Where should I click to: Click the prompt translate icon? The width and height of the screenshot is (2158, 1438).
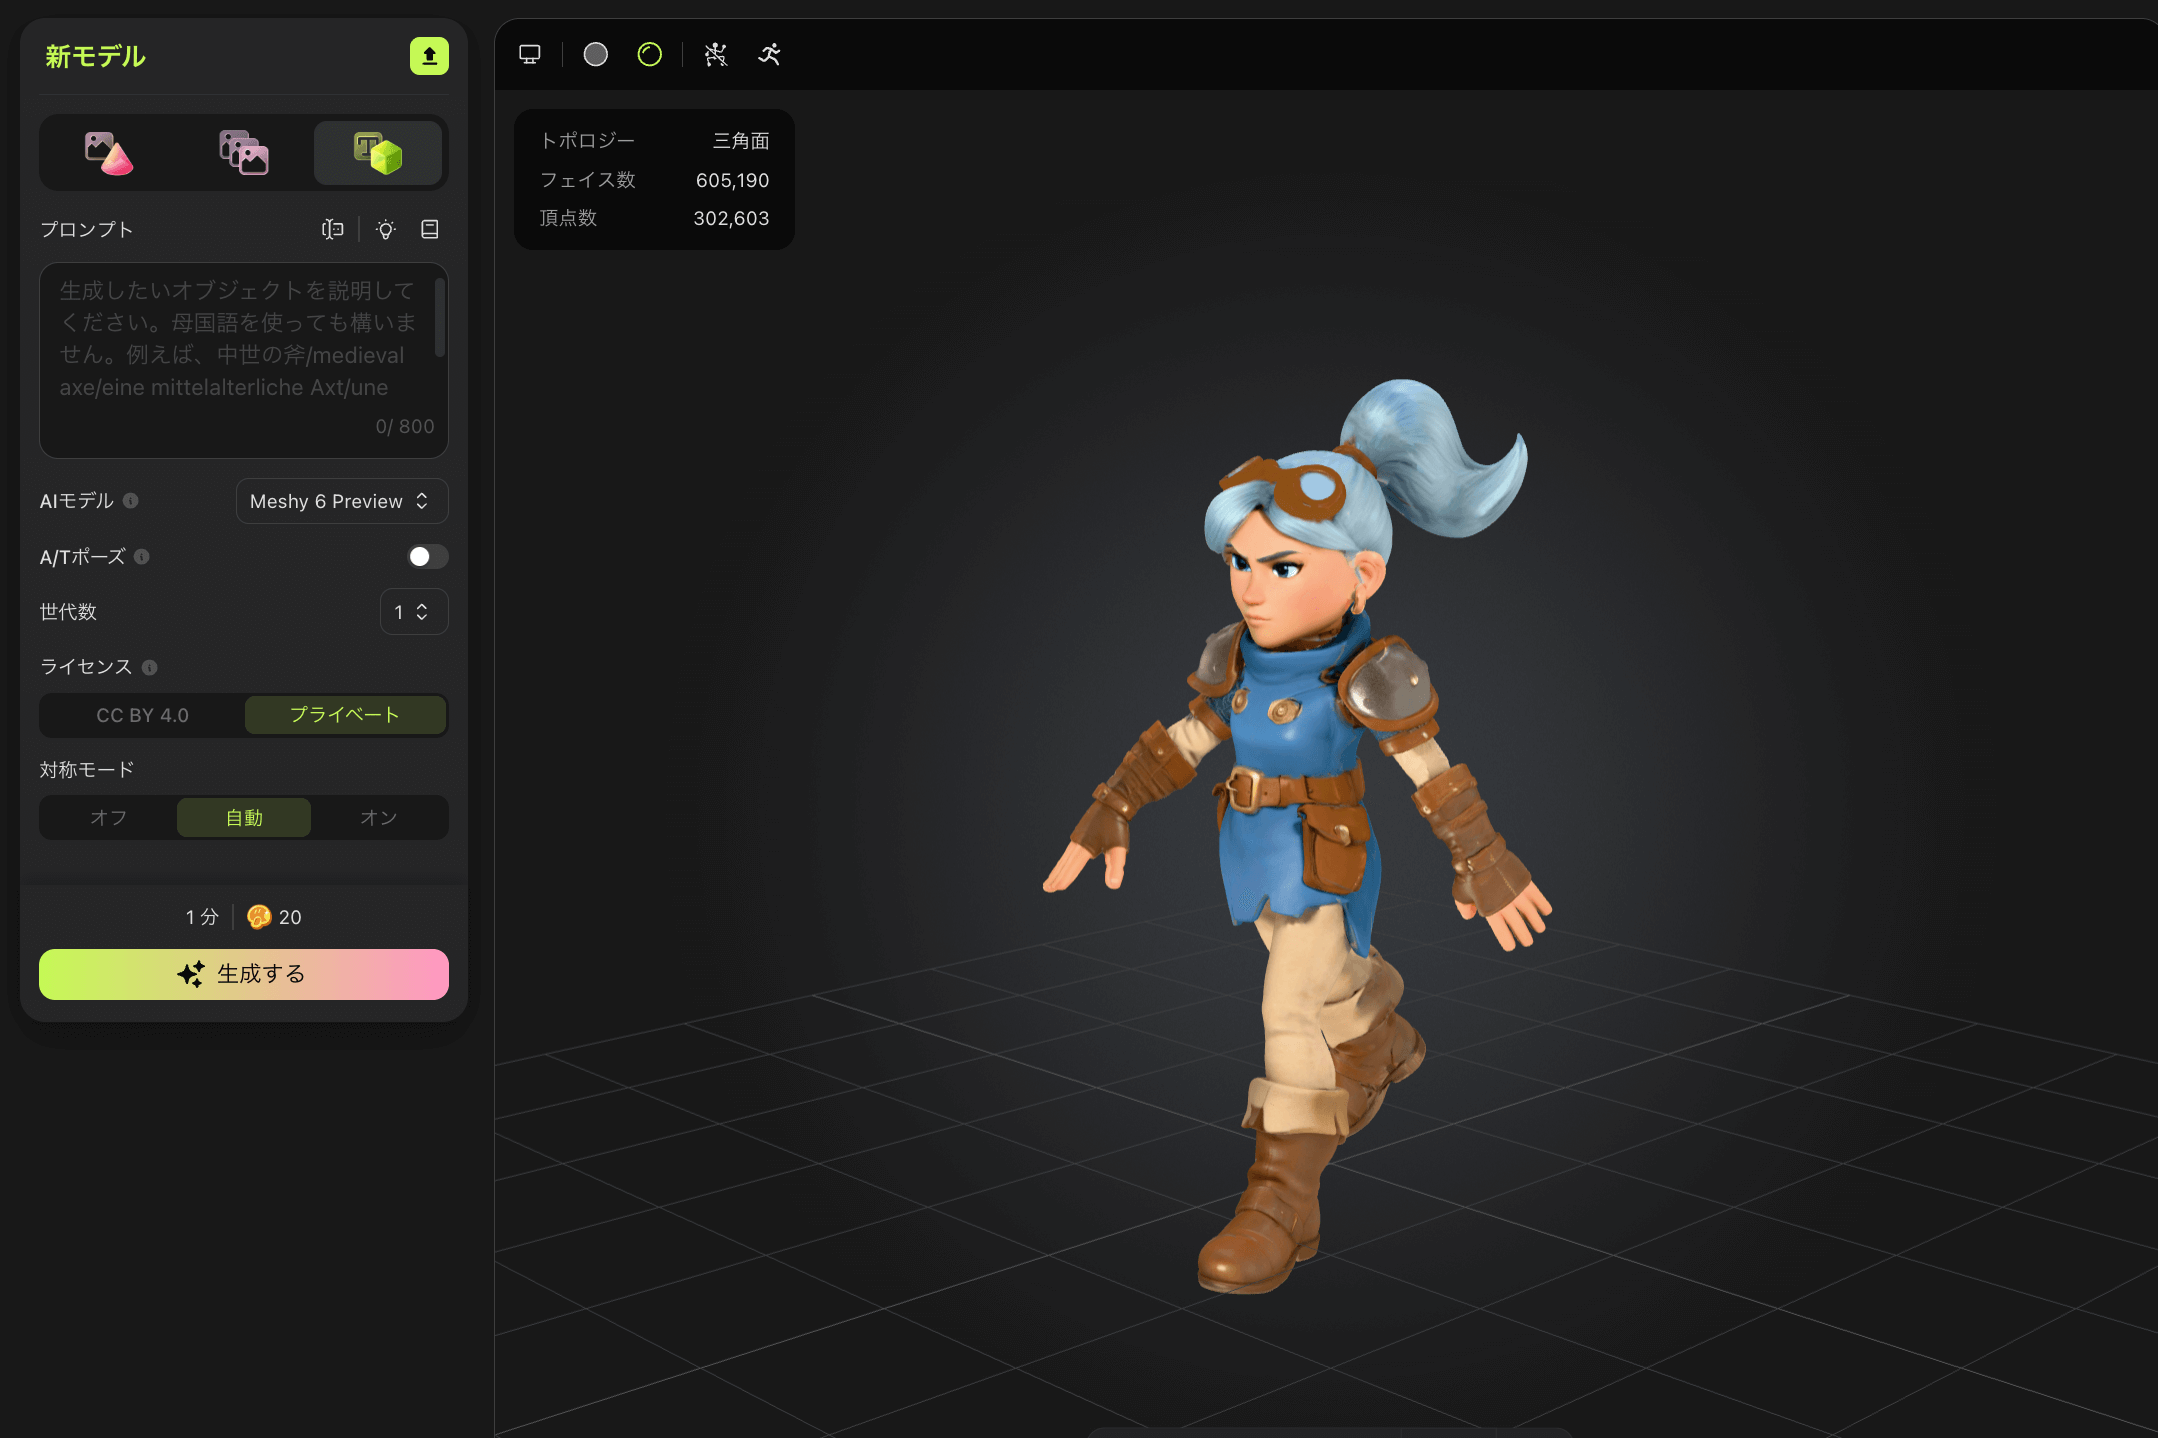pos(333,230)
